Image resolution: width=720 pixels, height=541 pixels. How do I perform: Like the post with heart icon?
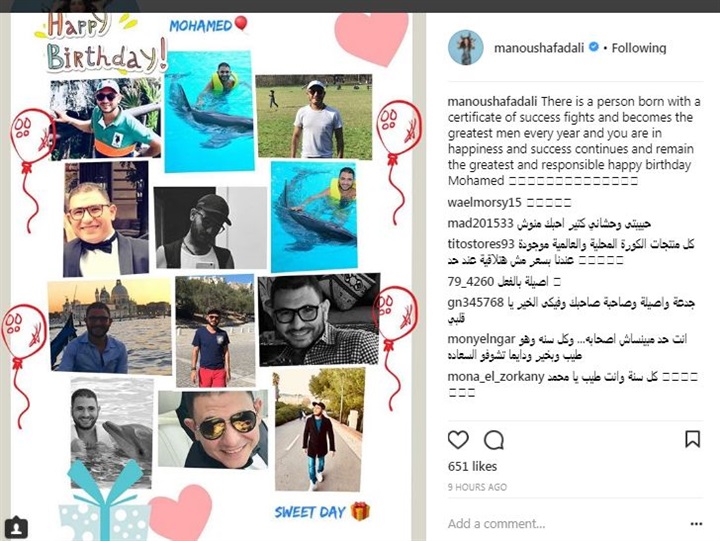[458, 440]
